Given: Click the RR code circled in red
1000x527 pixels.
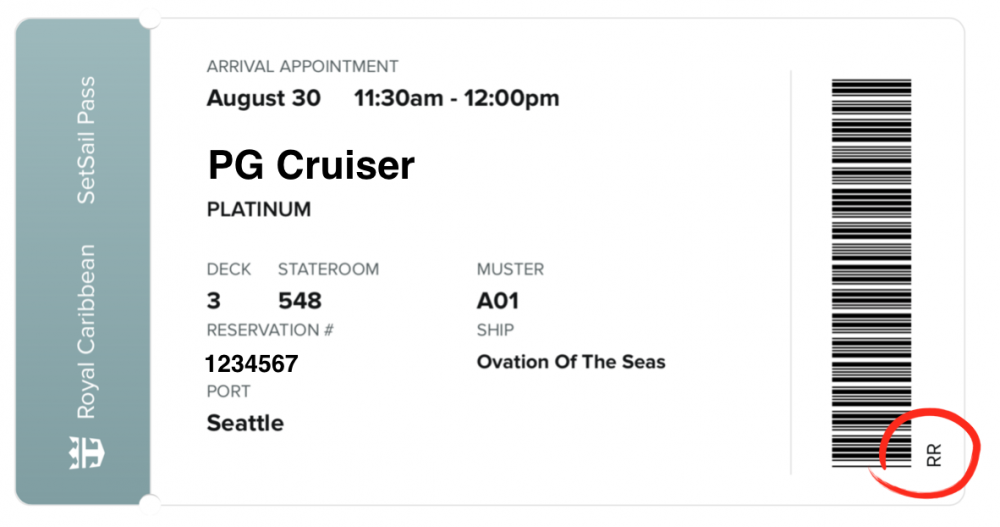Looking at the screenshot, I should pos(933,455).
